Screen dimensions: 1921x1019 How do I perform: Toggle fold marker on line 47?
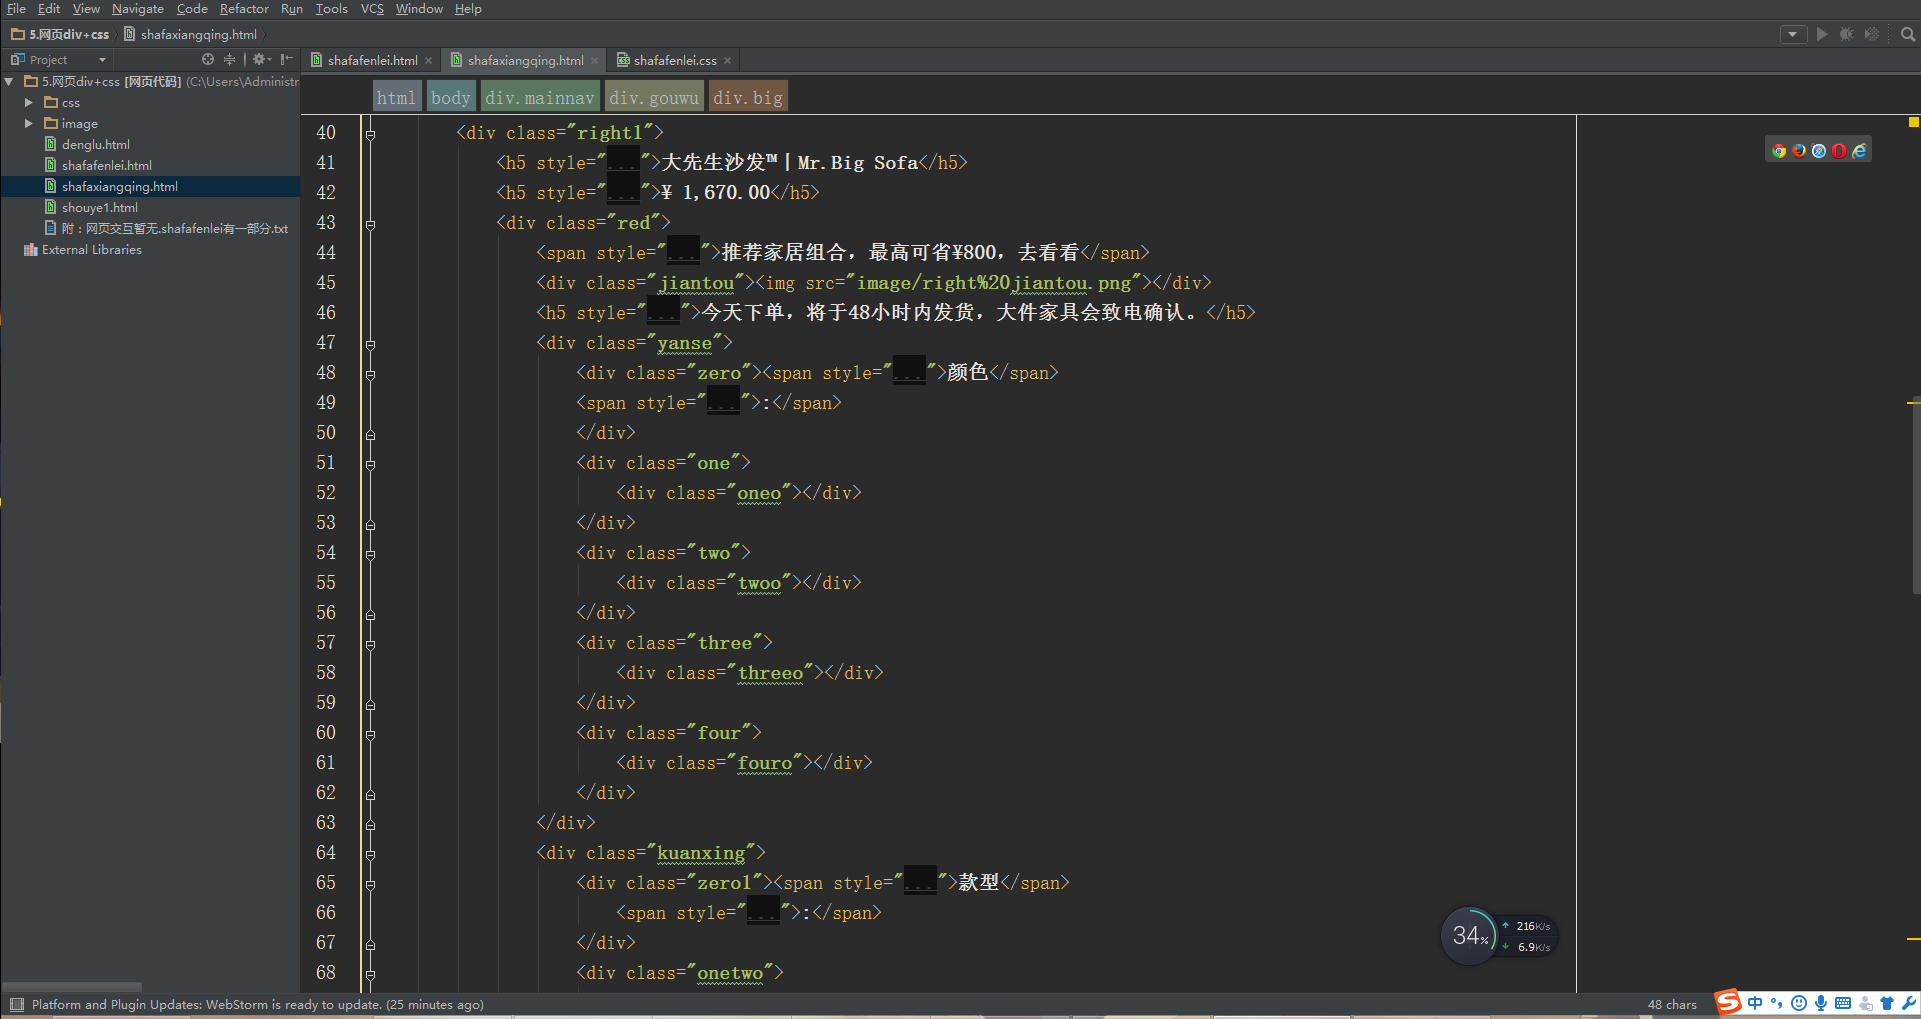tap(370, 344)
